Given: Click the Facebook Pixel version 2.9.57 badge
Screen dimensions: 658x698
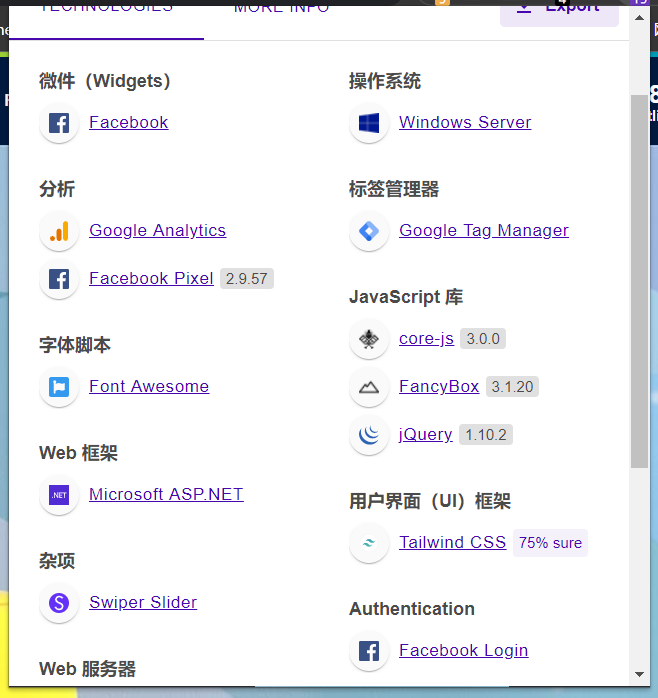Looking at the screenshot, I should 247,279.
